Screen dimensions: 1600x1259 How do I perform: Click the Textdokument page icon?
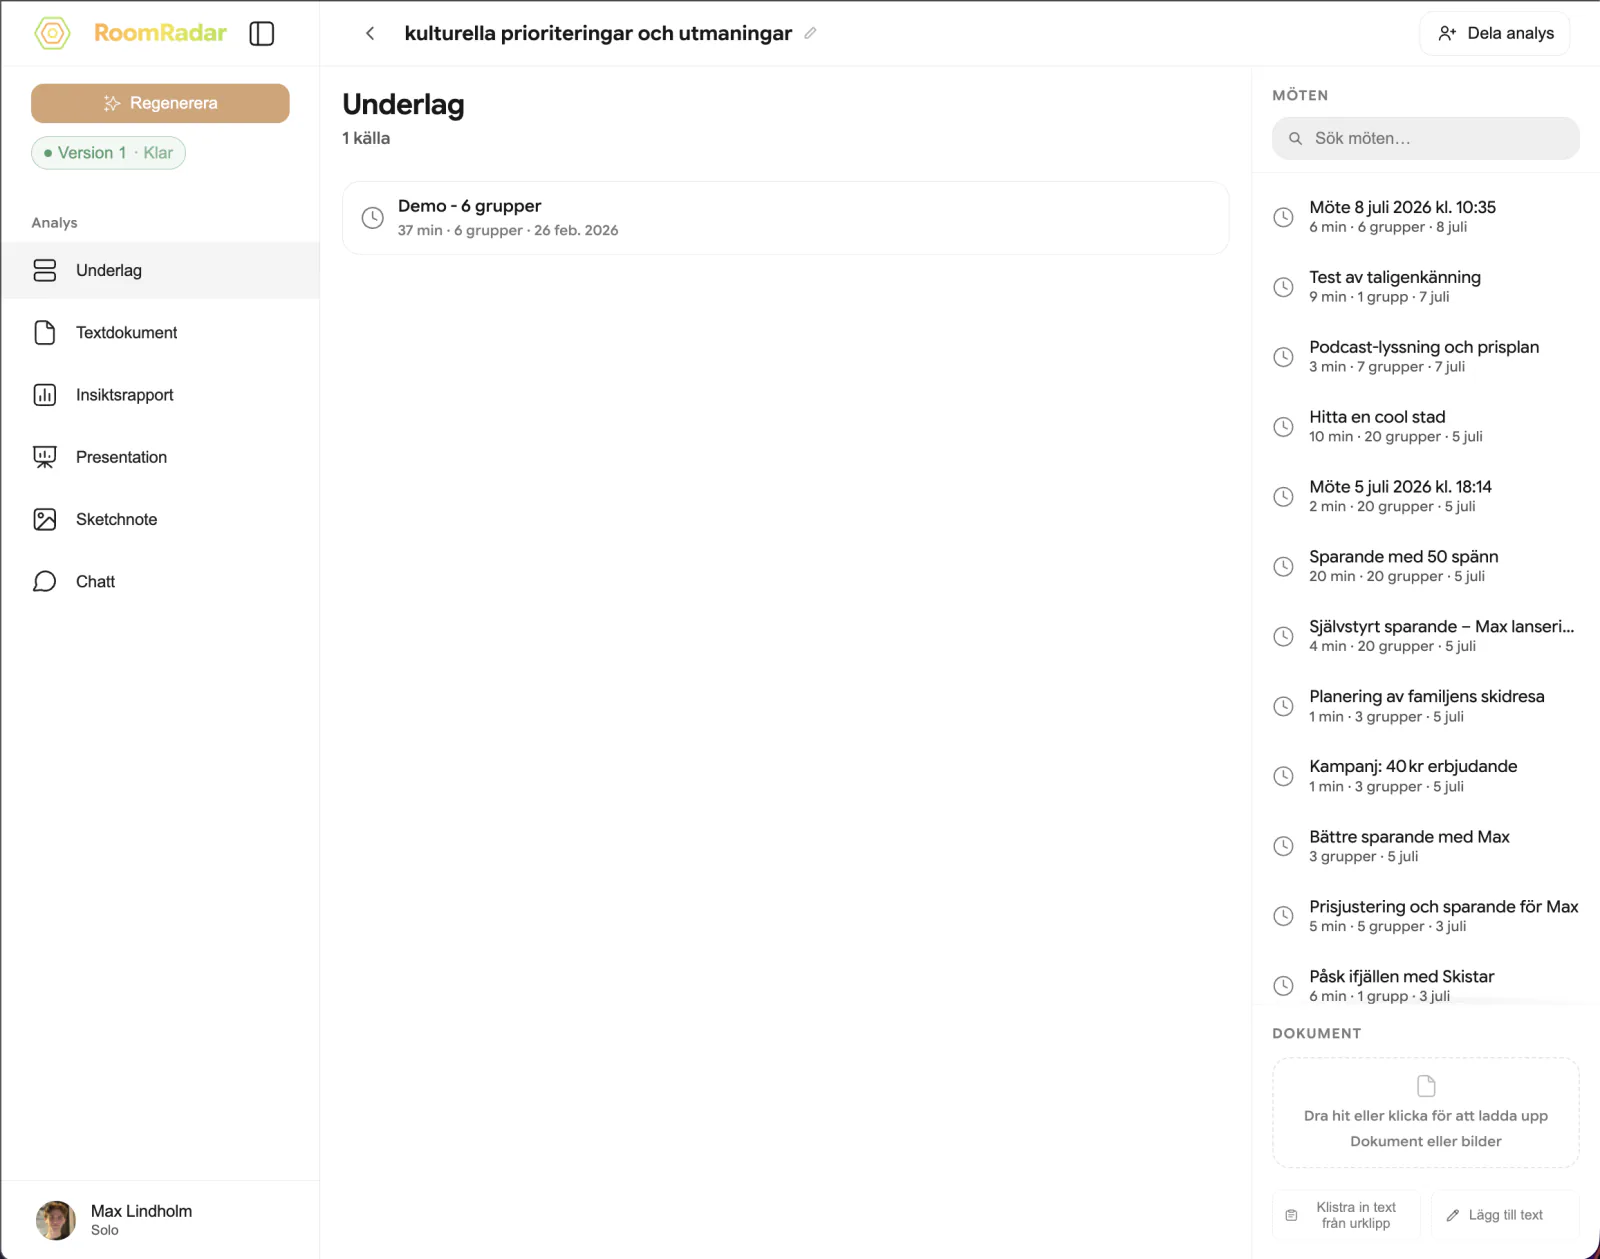(x=45, y=332)
